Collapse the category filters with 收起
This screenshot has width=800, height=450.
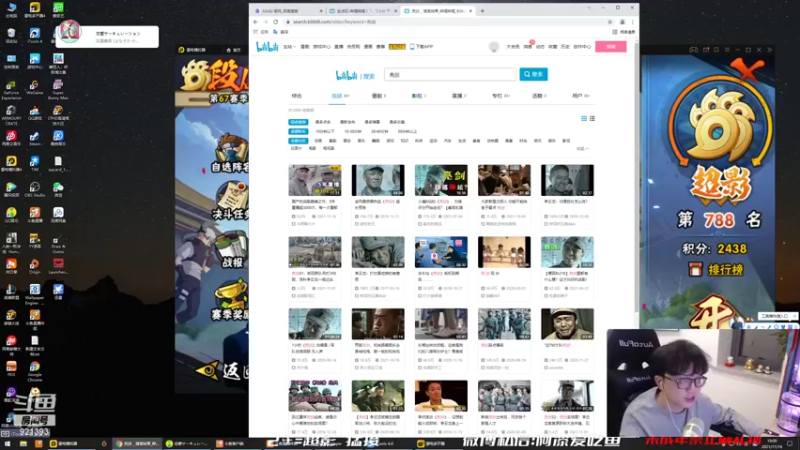pos(583,148)
